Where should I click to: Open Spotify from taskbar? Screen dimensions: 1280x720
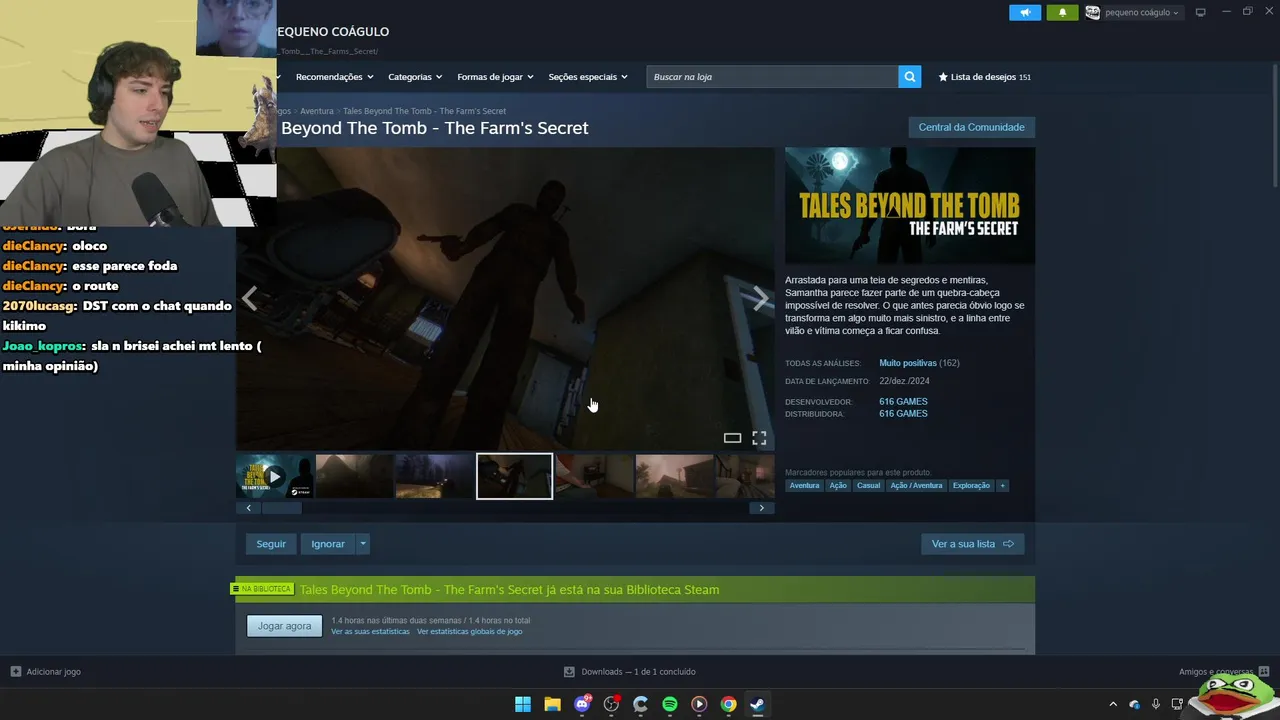[x=670, y=704]
